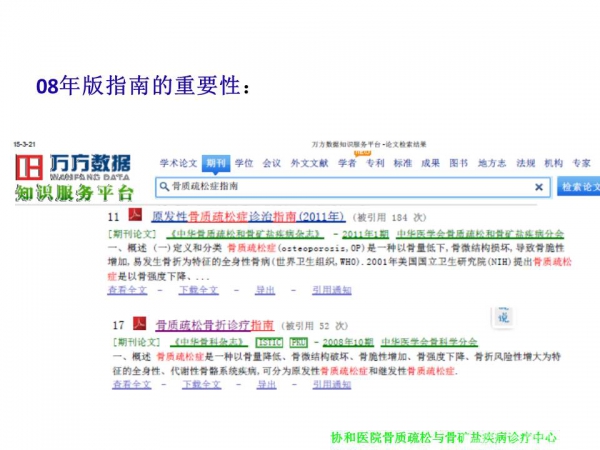Viewport: 600px width, 450px height.
Task: Open the 专利 search category
Action: [x=375, y=163]
